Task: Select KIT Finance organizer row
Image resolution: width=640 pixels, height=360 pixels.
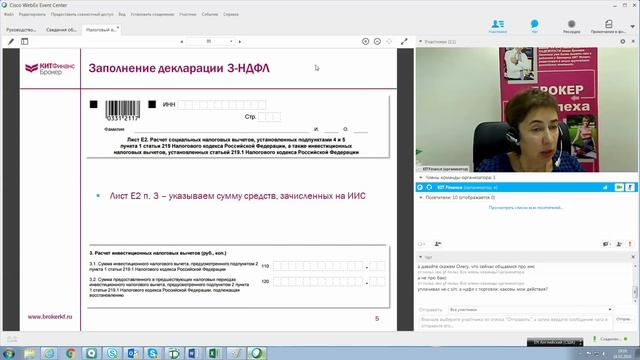Action: [526, 187]
